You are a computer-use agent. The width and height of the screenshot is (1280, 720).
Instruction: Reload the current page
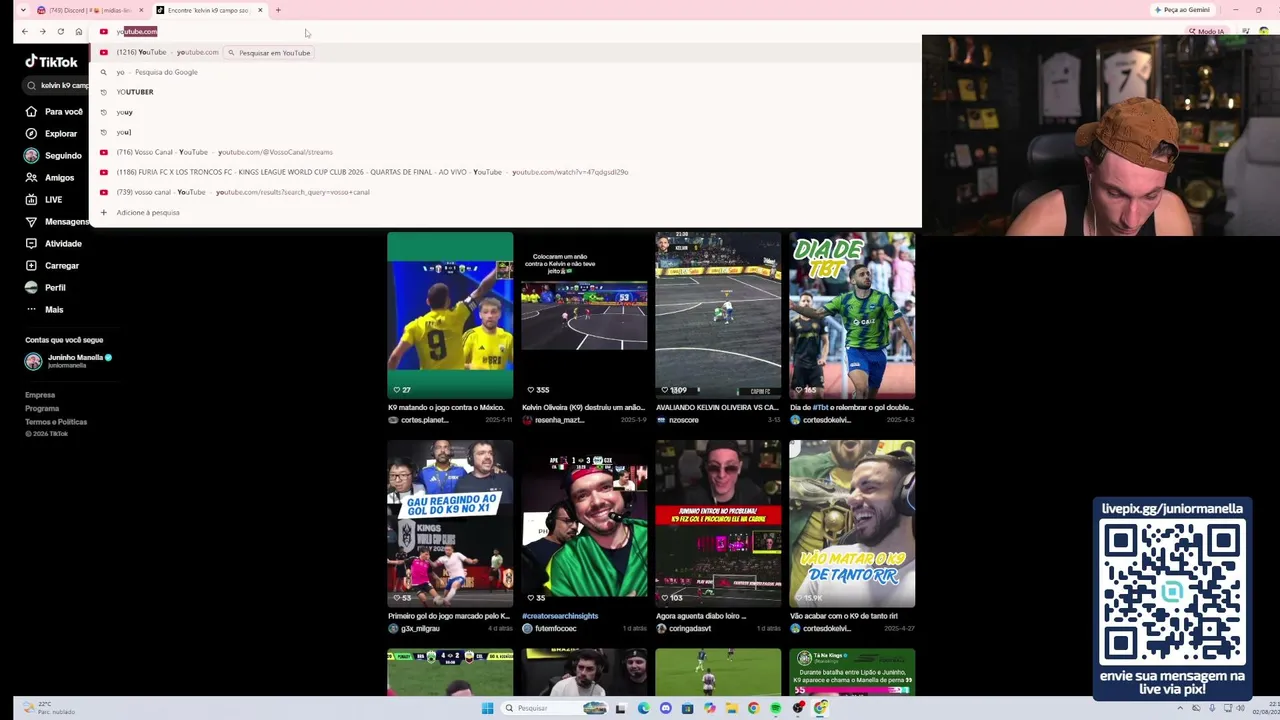tap(60, 31)
